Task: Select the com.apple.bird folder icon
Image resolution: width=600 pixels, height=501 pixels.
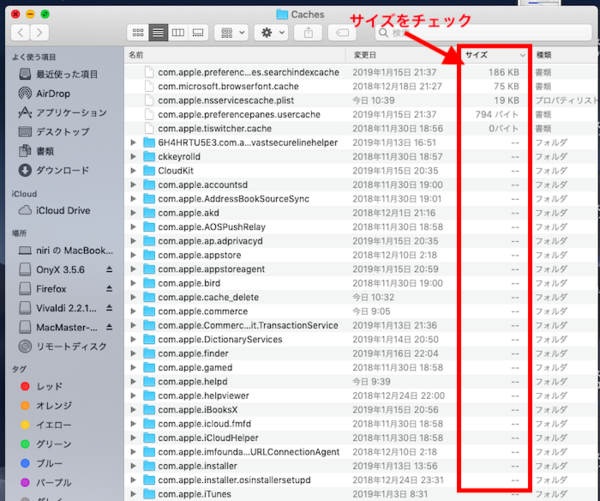Action: [149, 283]
